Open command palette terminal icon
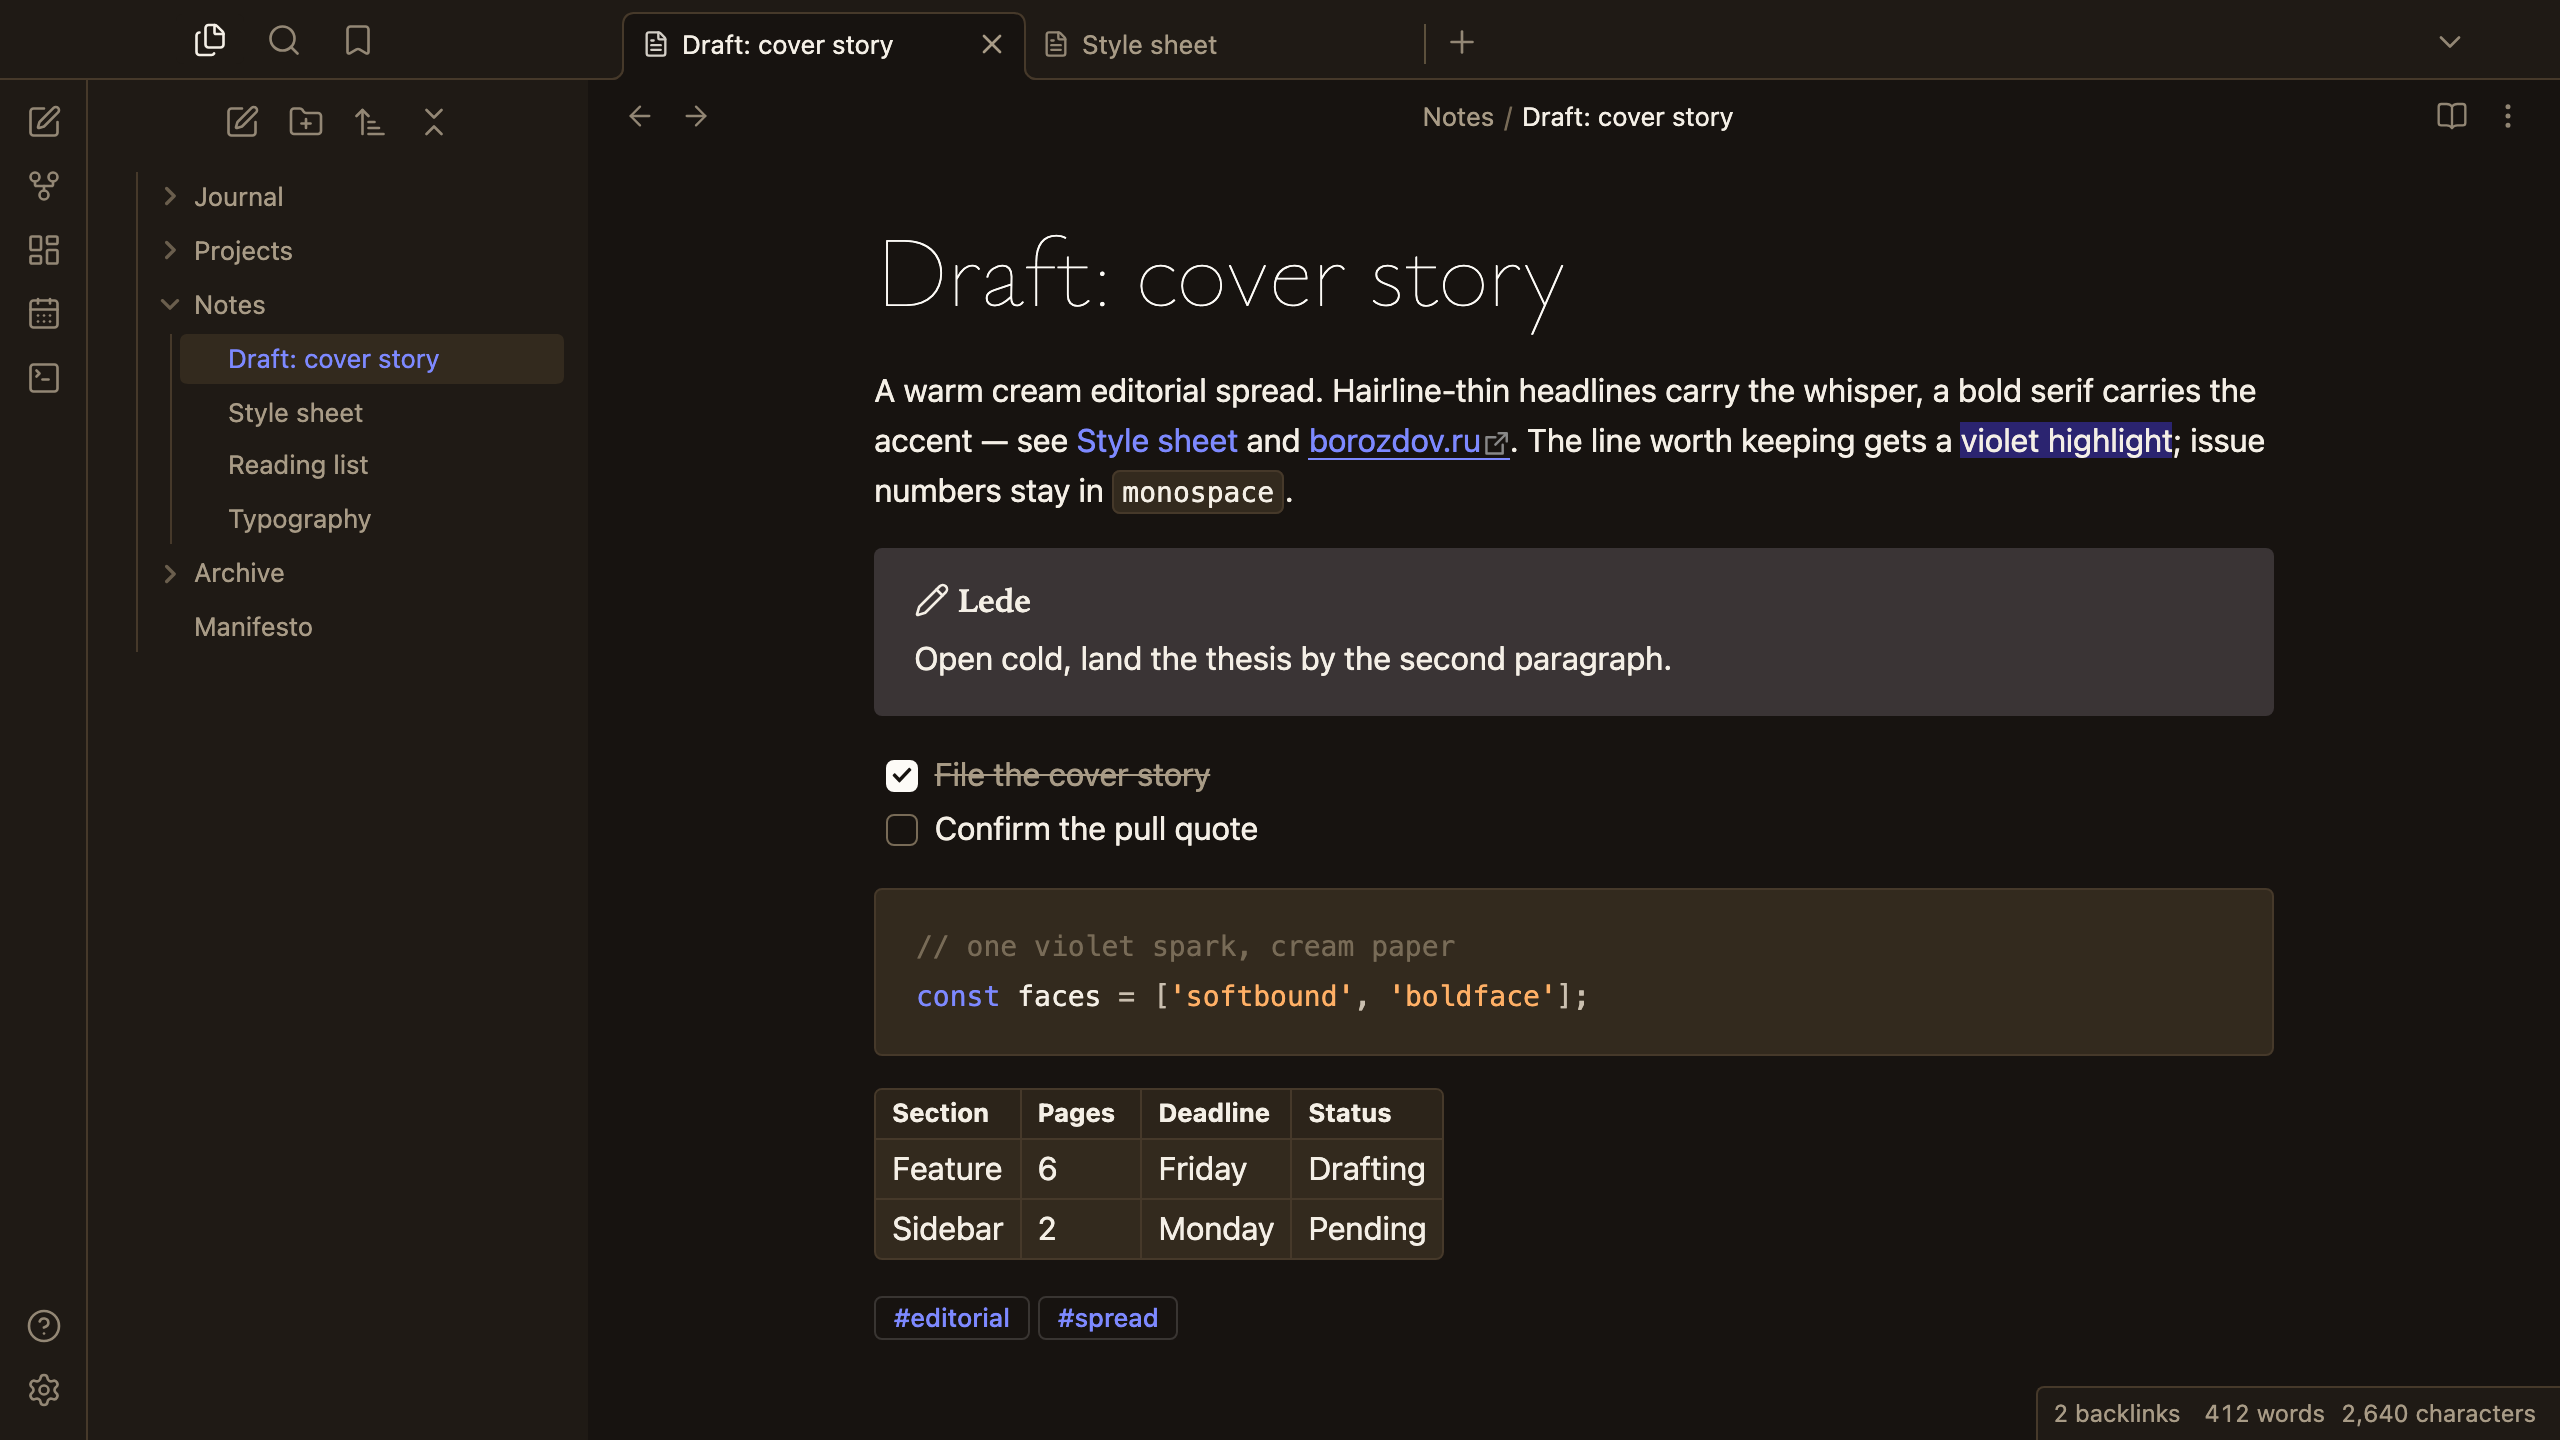The height and width of the screenshot is (1440, 2560). point(44,378)
